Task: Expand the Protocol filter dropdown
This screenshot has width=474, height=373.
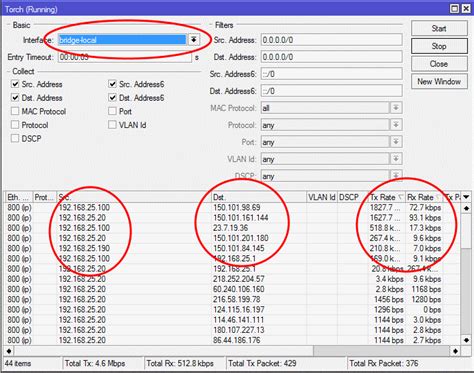Action: (x=396, y=125)
